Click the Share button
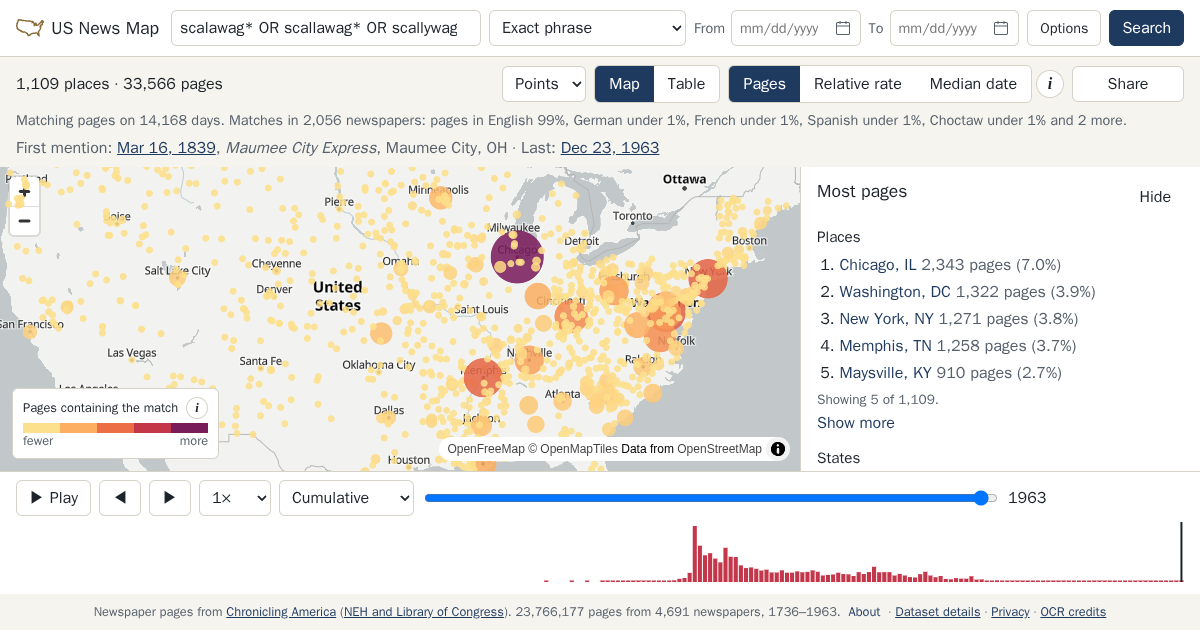The image size is (1200, 630). 1128,84
